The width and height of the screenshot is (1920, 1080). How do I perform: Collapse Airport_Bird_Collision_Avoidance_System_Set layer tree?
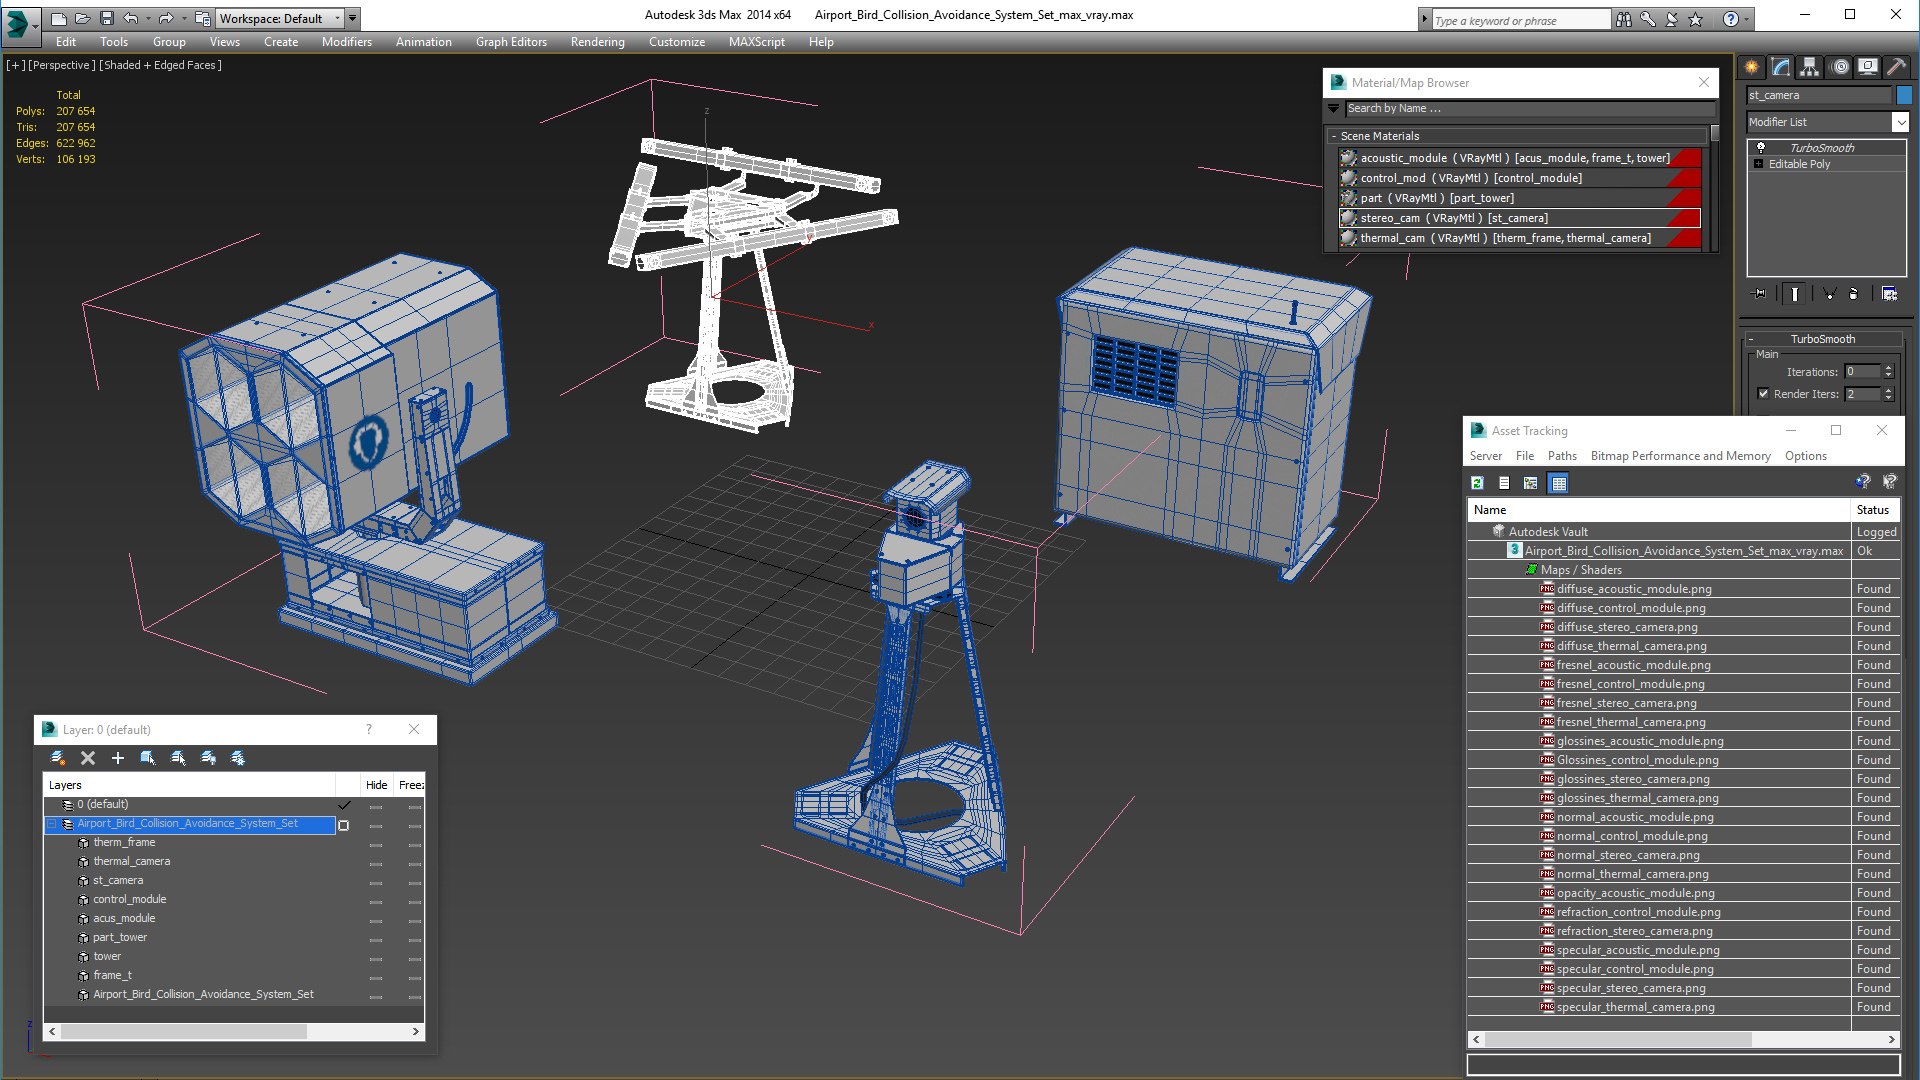pyautogui.click(x=52, y=824)
